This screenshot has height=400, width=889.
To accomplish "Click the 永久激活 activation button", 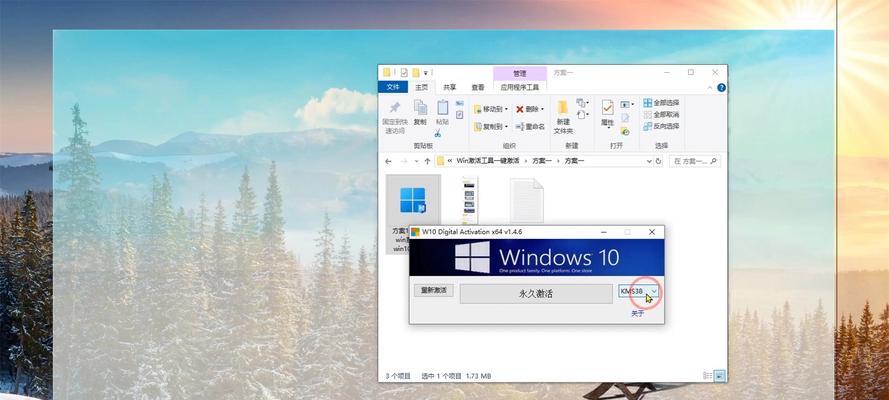I will point(536,293).
